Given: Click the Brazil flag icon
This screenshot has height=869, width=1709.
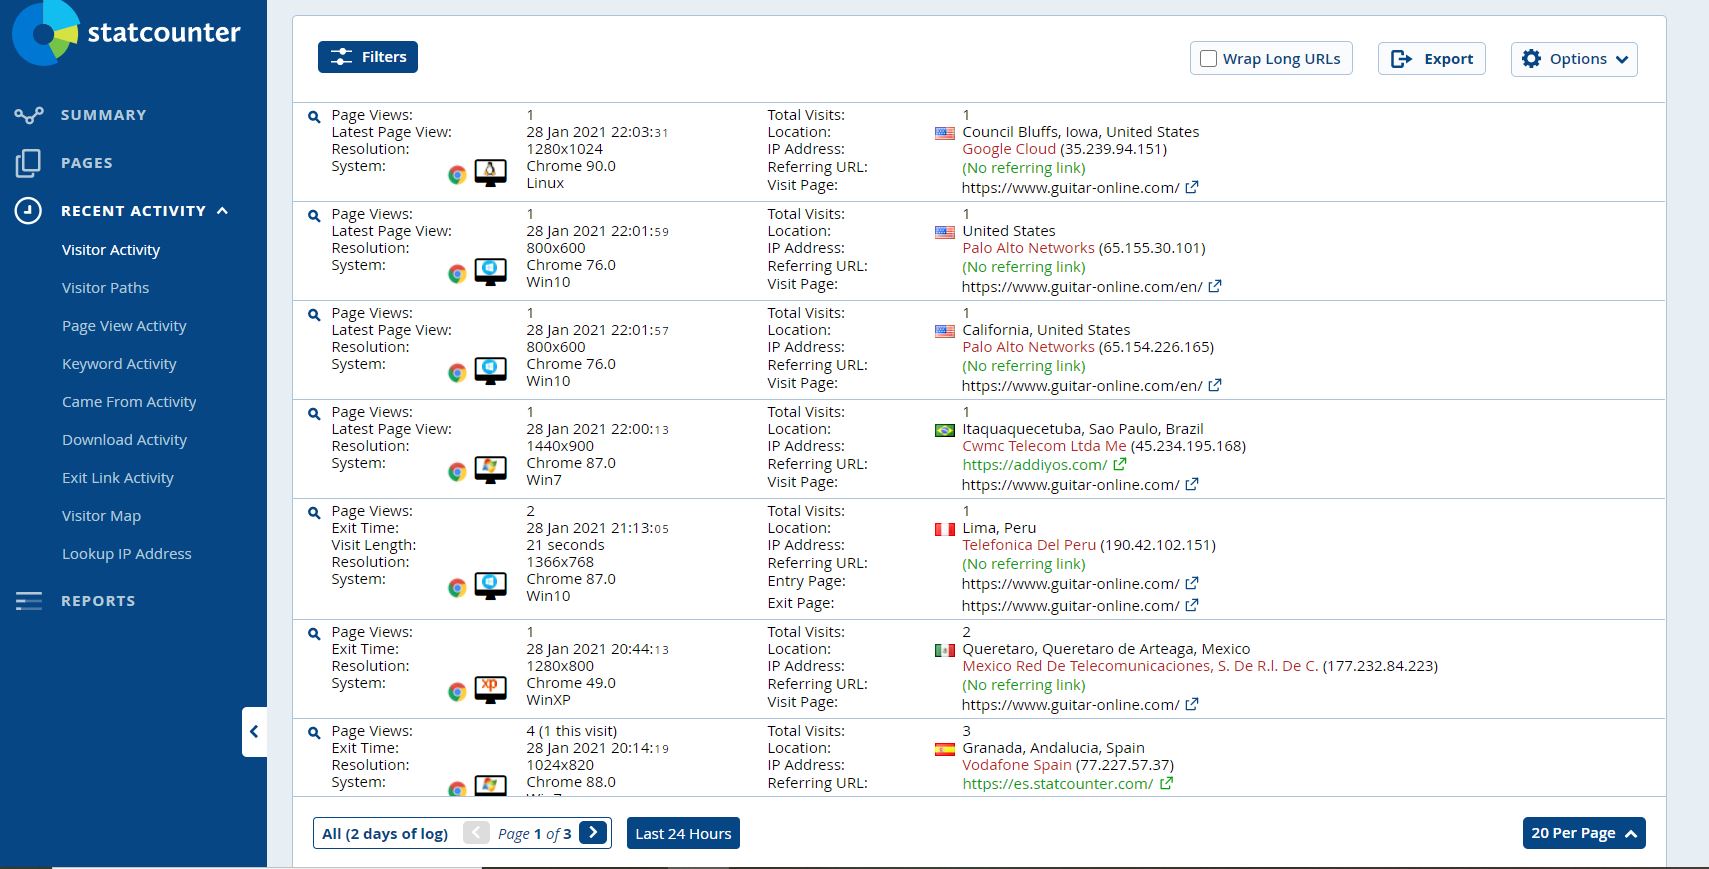Looking at the screenshot, I should [944, 430].
